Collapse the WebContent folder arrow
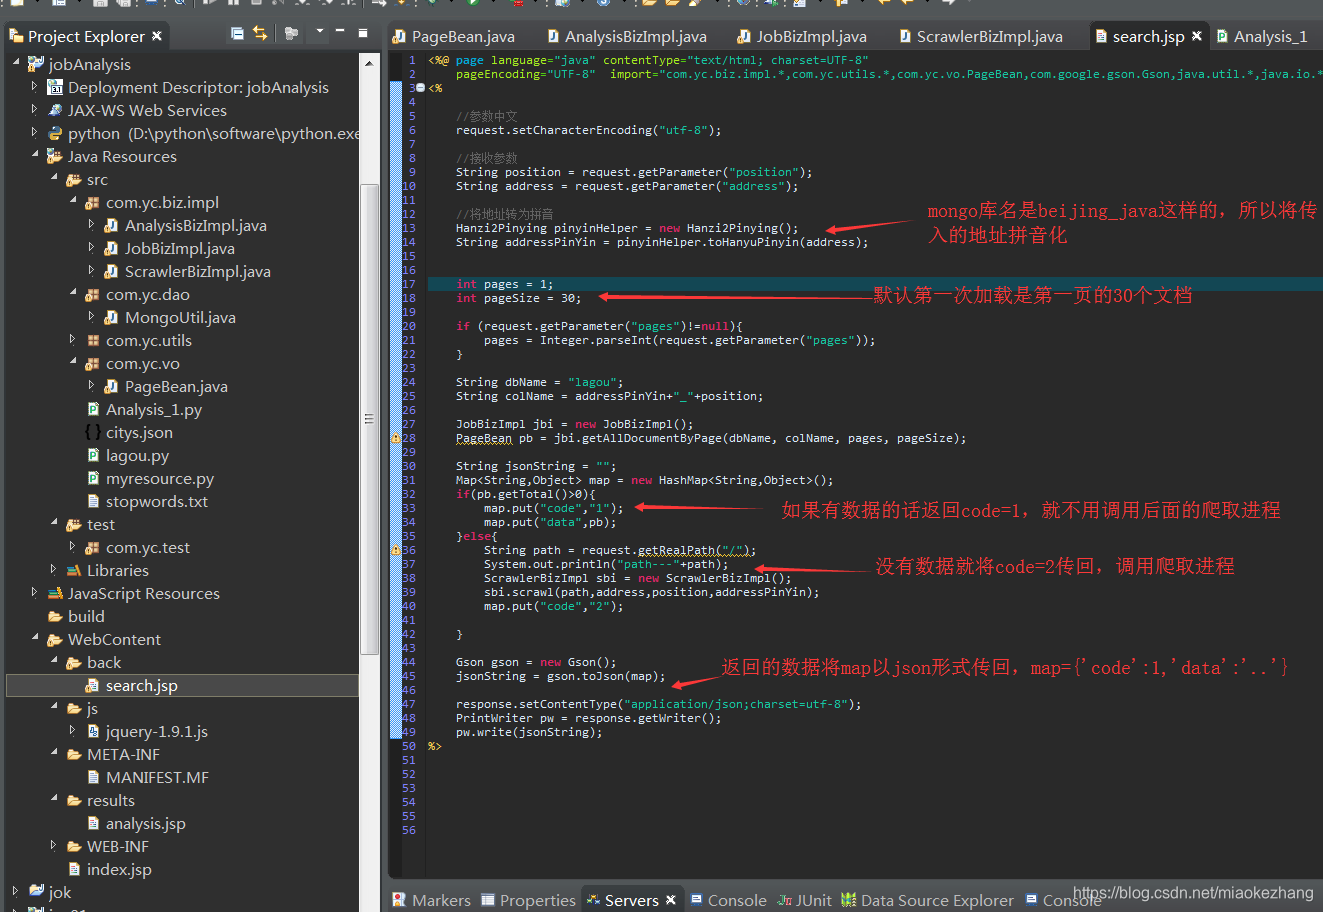This screenshot has height=912, width=1323. [x=35, y=639]
